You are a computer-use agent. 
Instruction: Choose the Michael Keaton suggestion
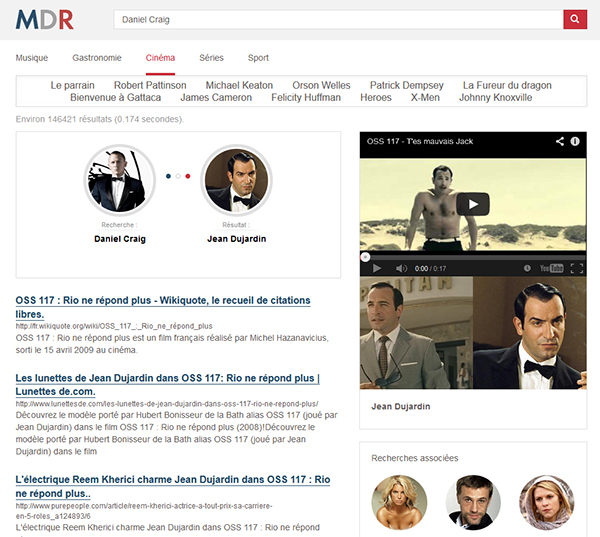[x=239, y=85]
